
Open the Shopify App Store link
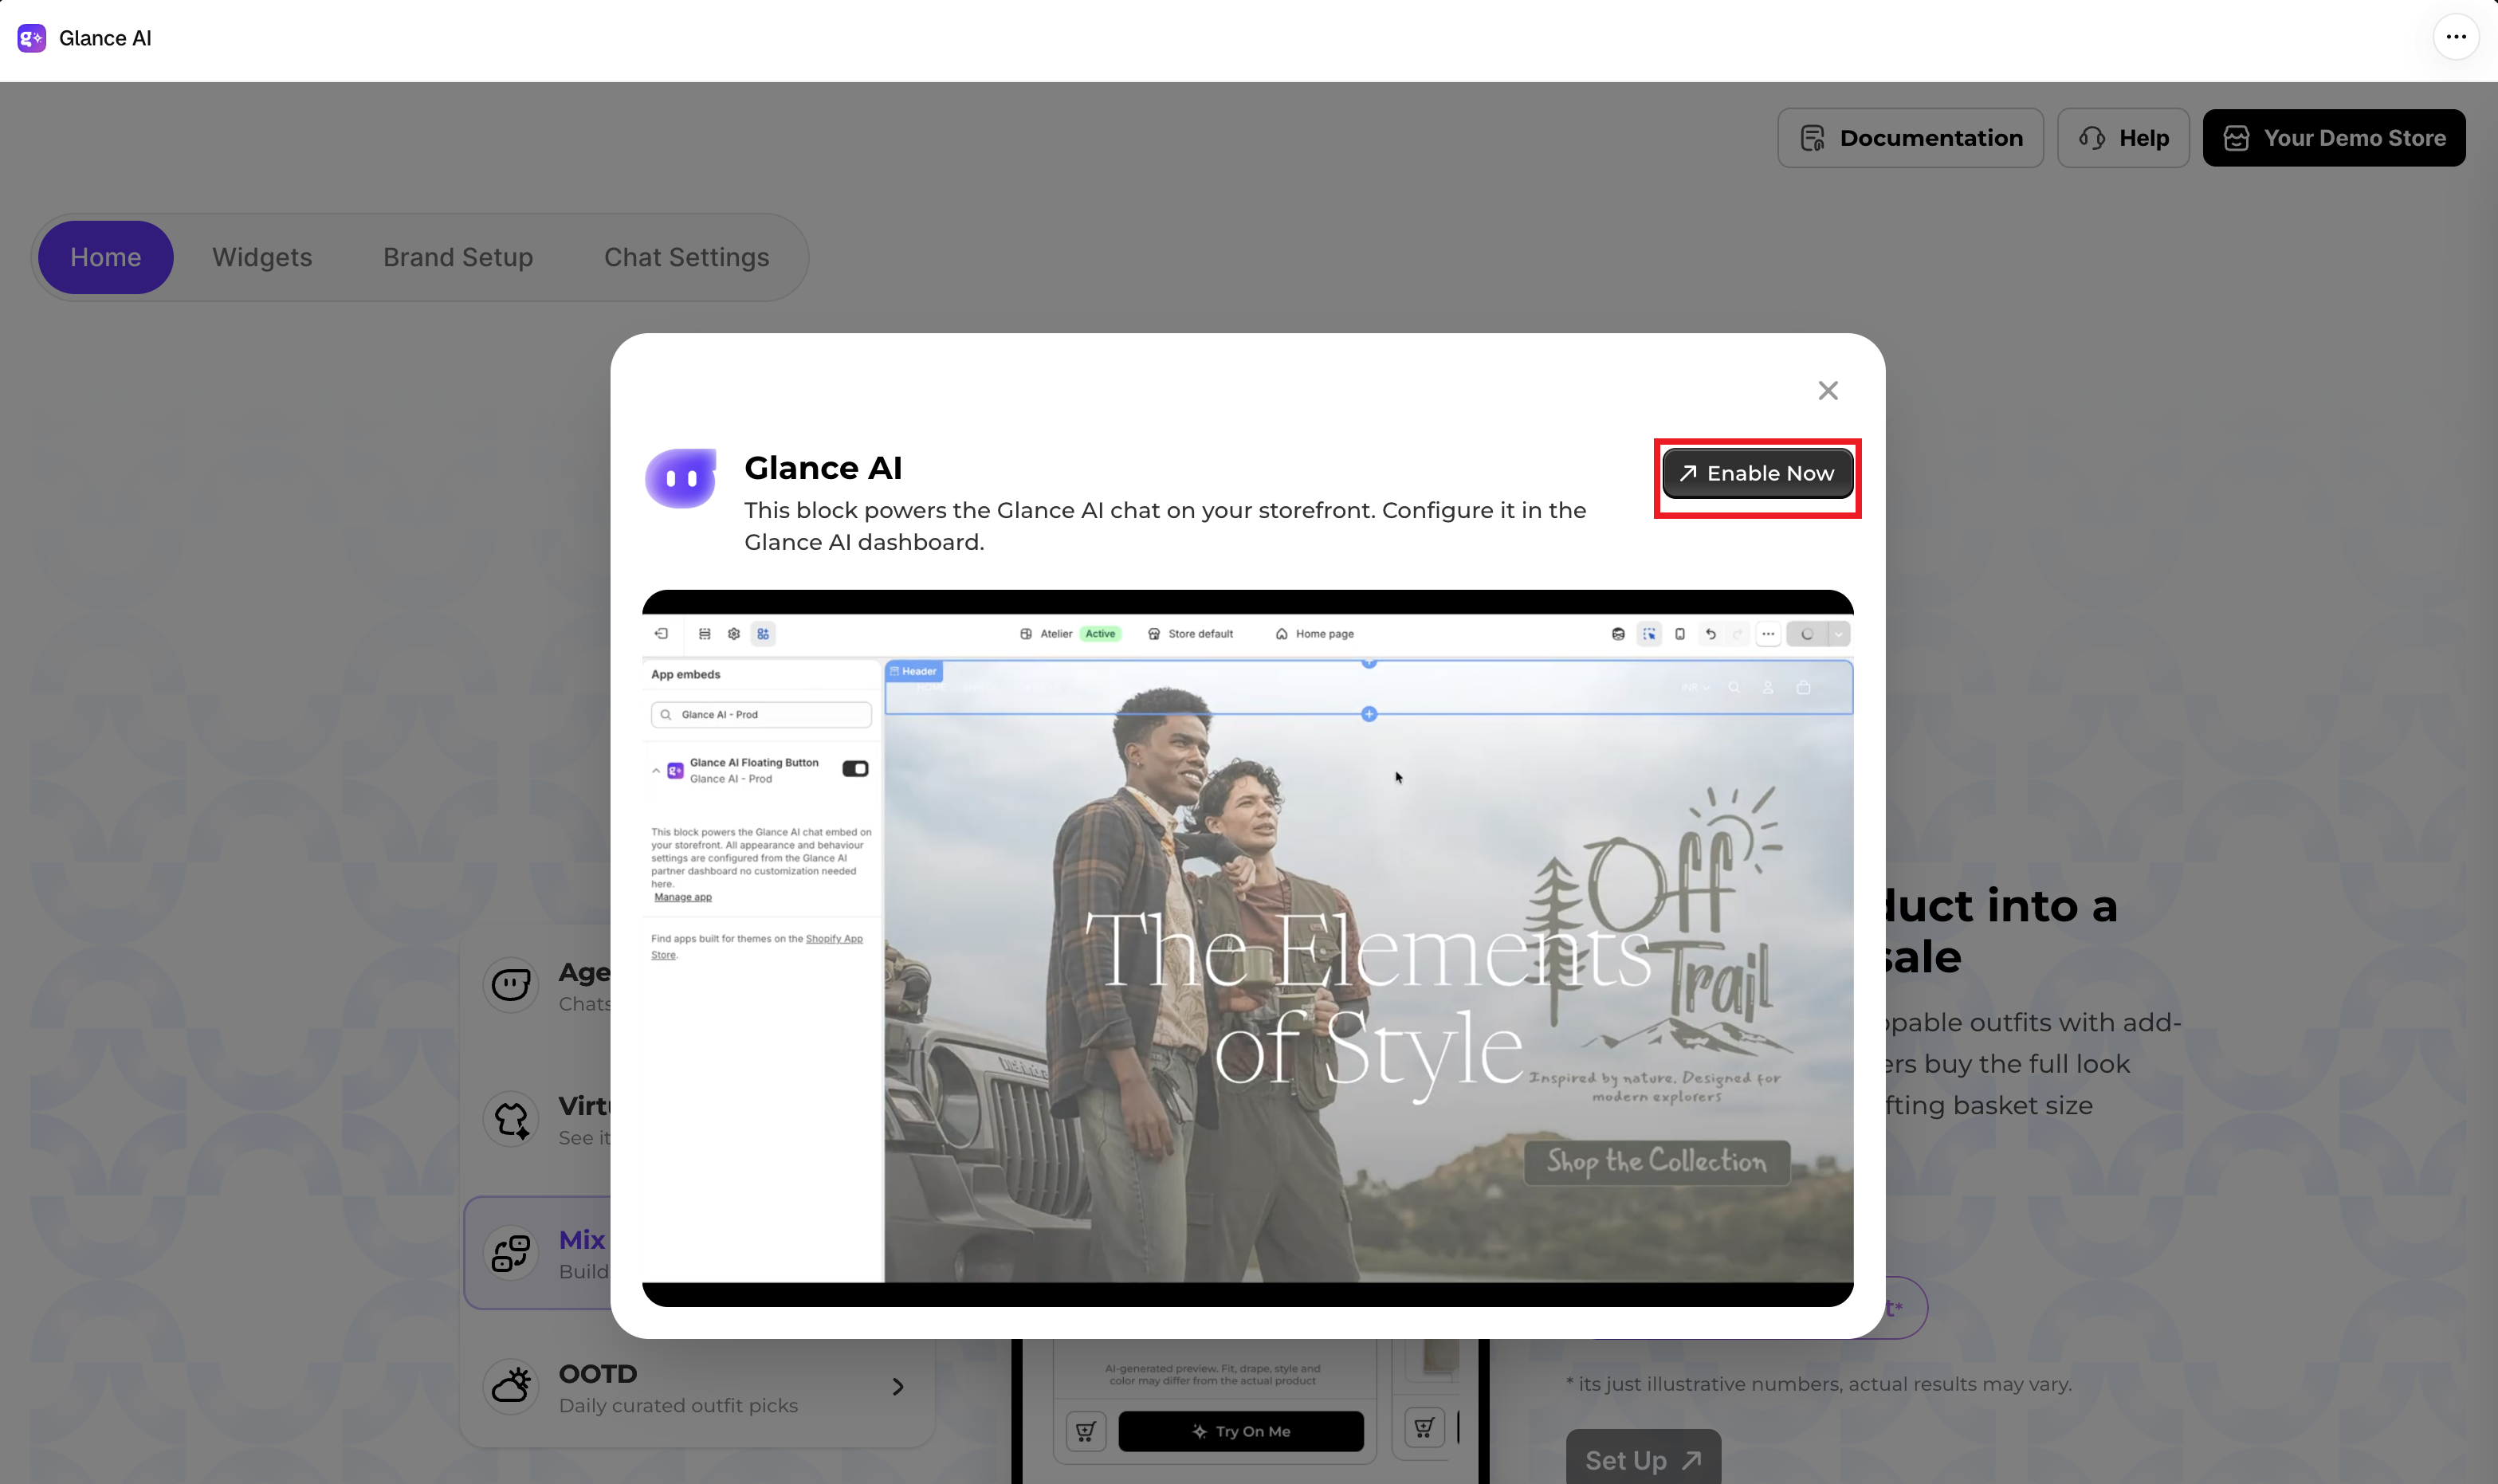834,939
